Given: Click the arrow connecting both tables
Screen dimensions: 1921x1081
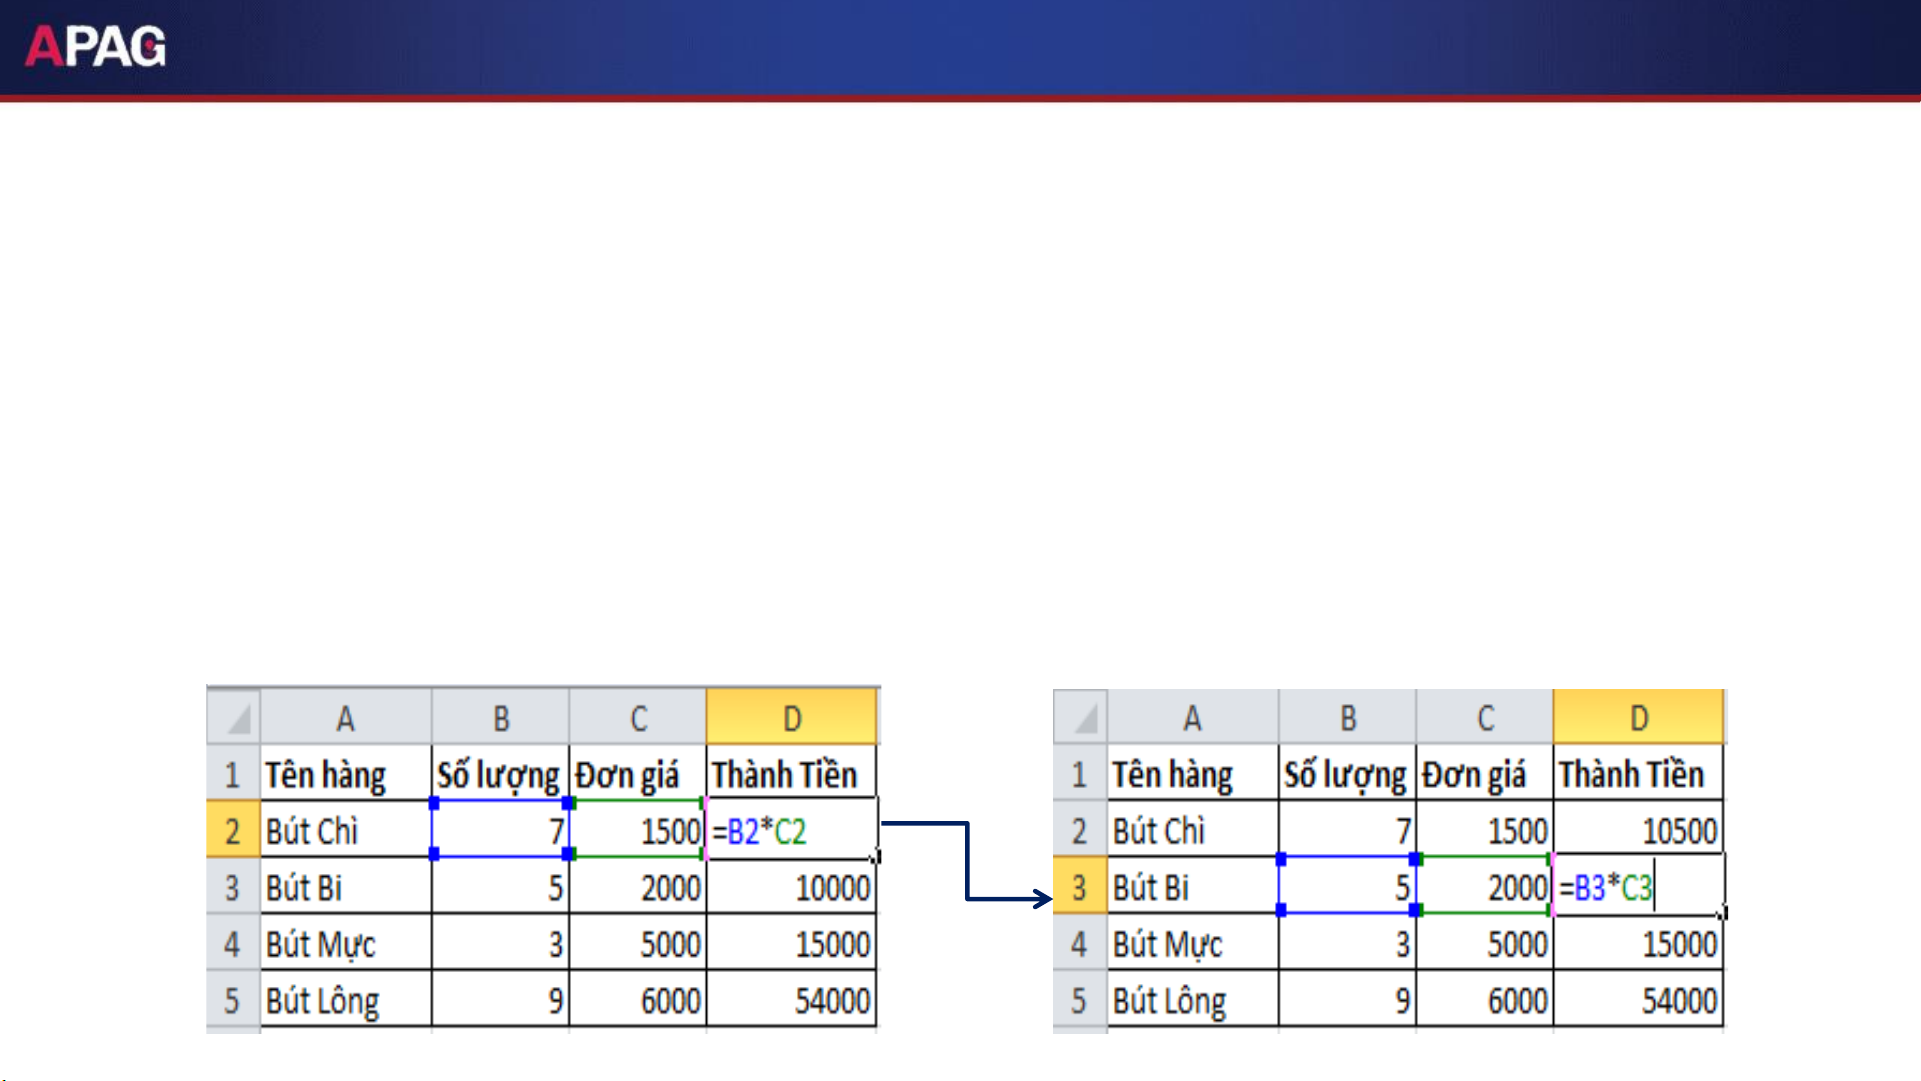Looking at the screenshot, I should [967, 860].
